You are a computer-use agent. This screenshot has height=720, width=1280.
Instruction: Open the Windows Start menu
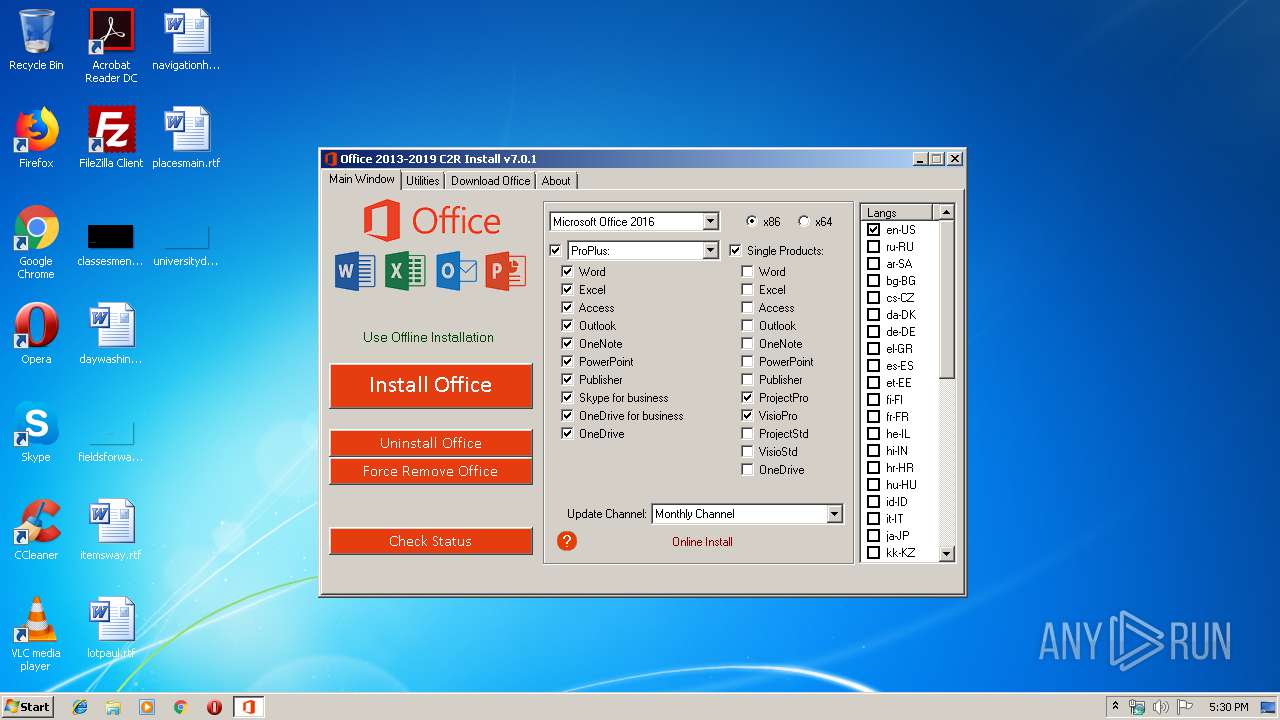pos(28,707)
